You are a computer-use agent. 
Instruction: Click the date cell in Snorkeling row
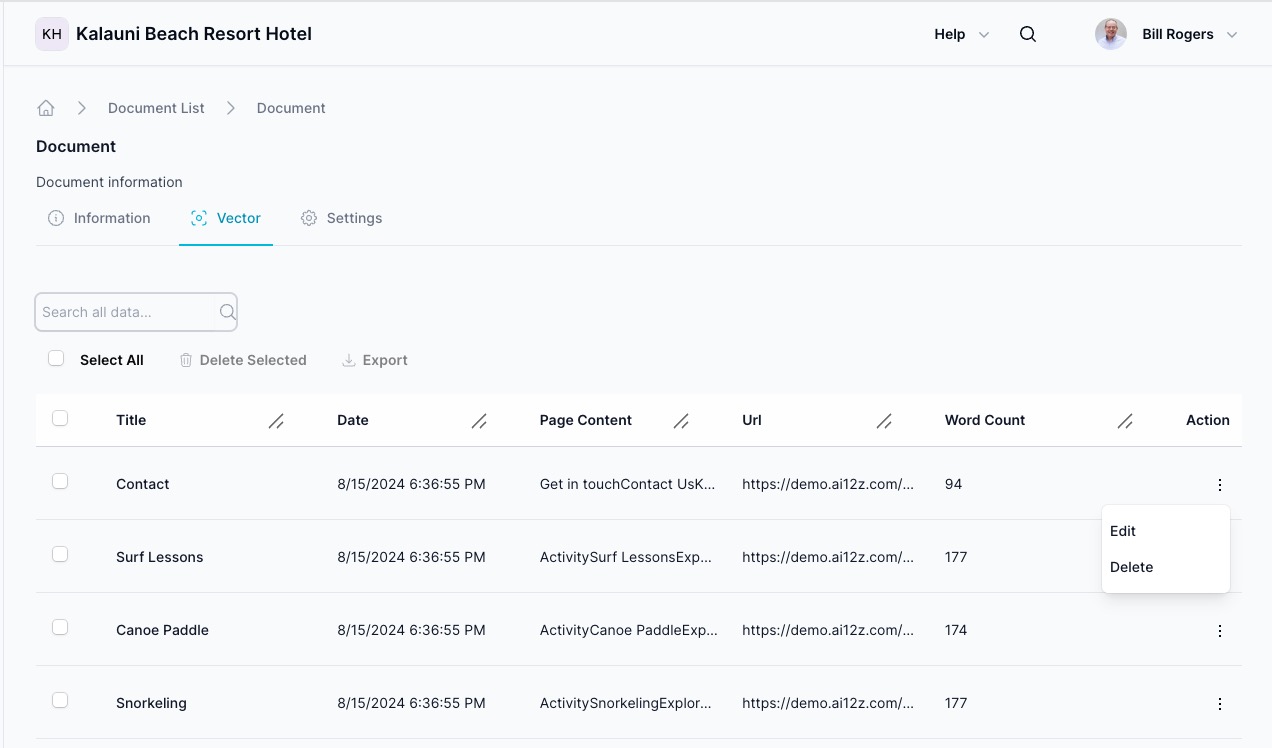pyautogui.click(x=411, y=703)
